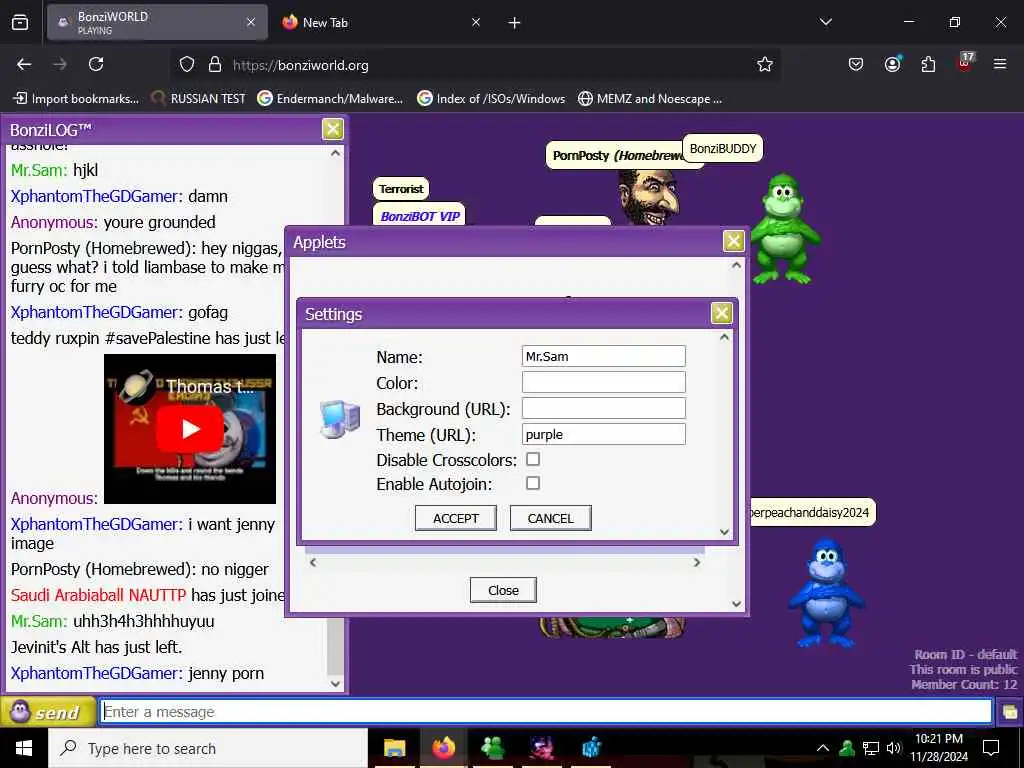This screenshot has height=768, width=1024.
Task: Open the Endermanch/Malware bookmark
Action: (330, 99)
